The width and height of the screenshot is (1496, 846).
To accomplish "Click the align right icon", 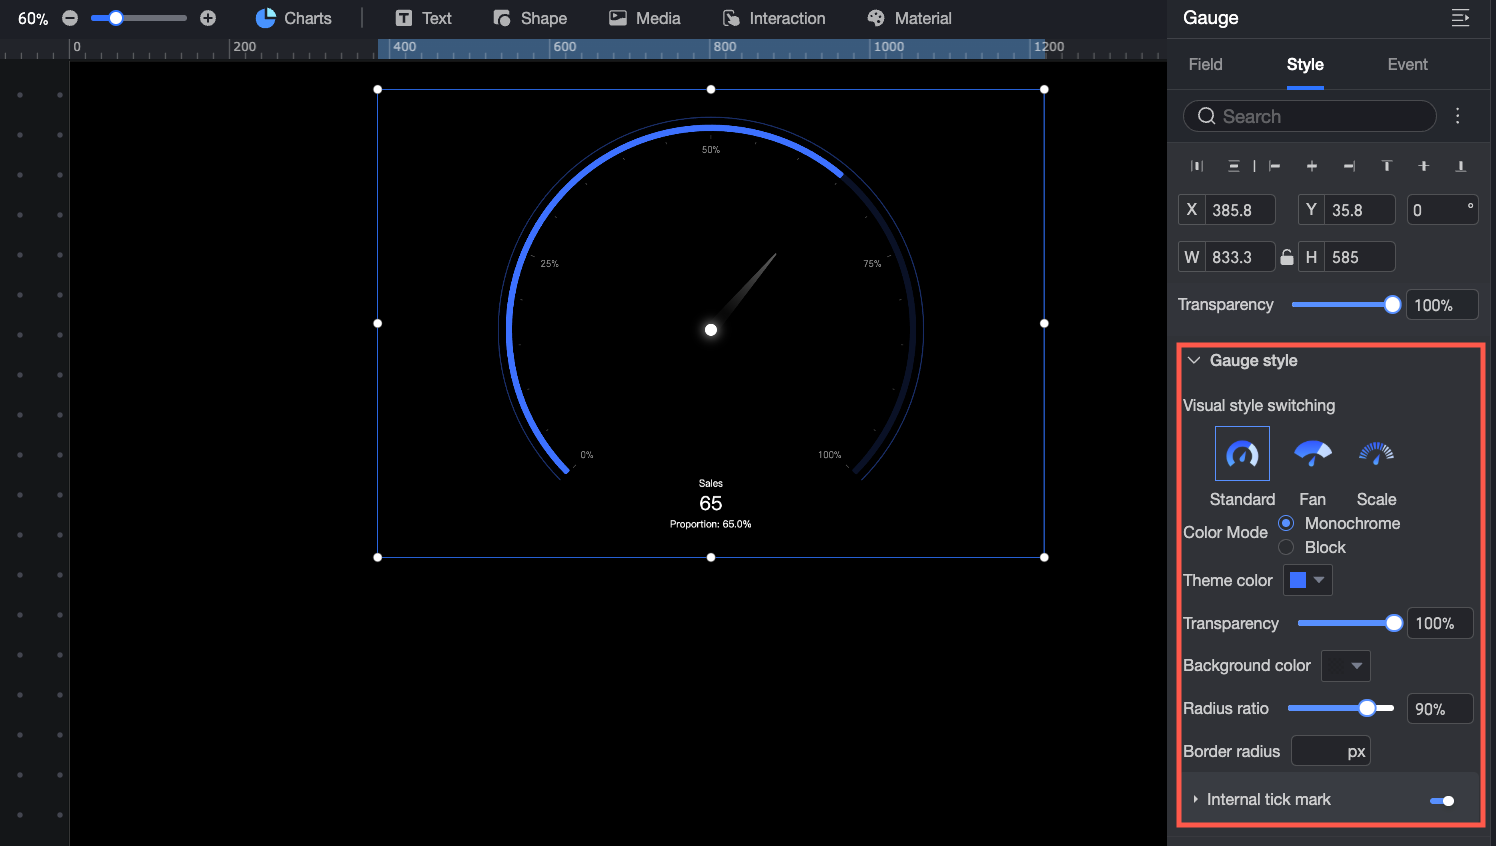I will pyautogui.click(x=1349, y=166).
